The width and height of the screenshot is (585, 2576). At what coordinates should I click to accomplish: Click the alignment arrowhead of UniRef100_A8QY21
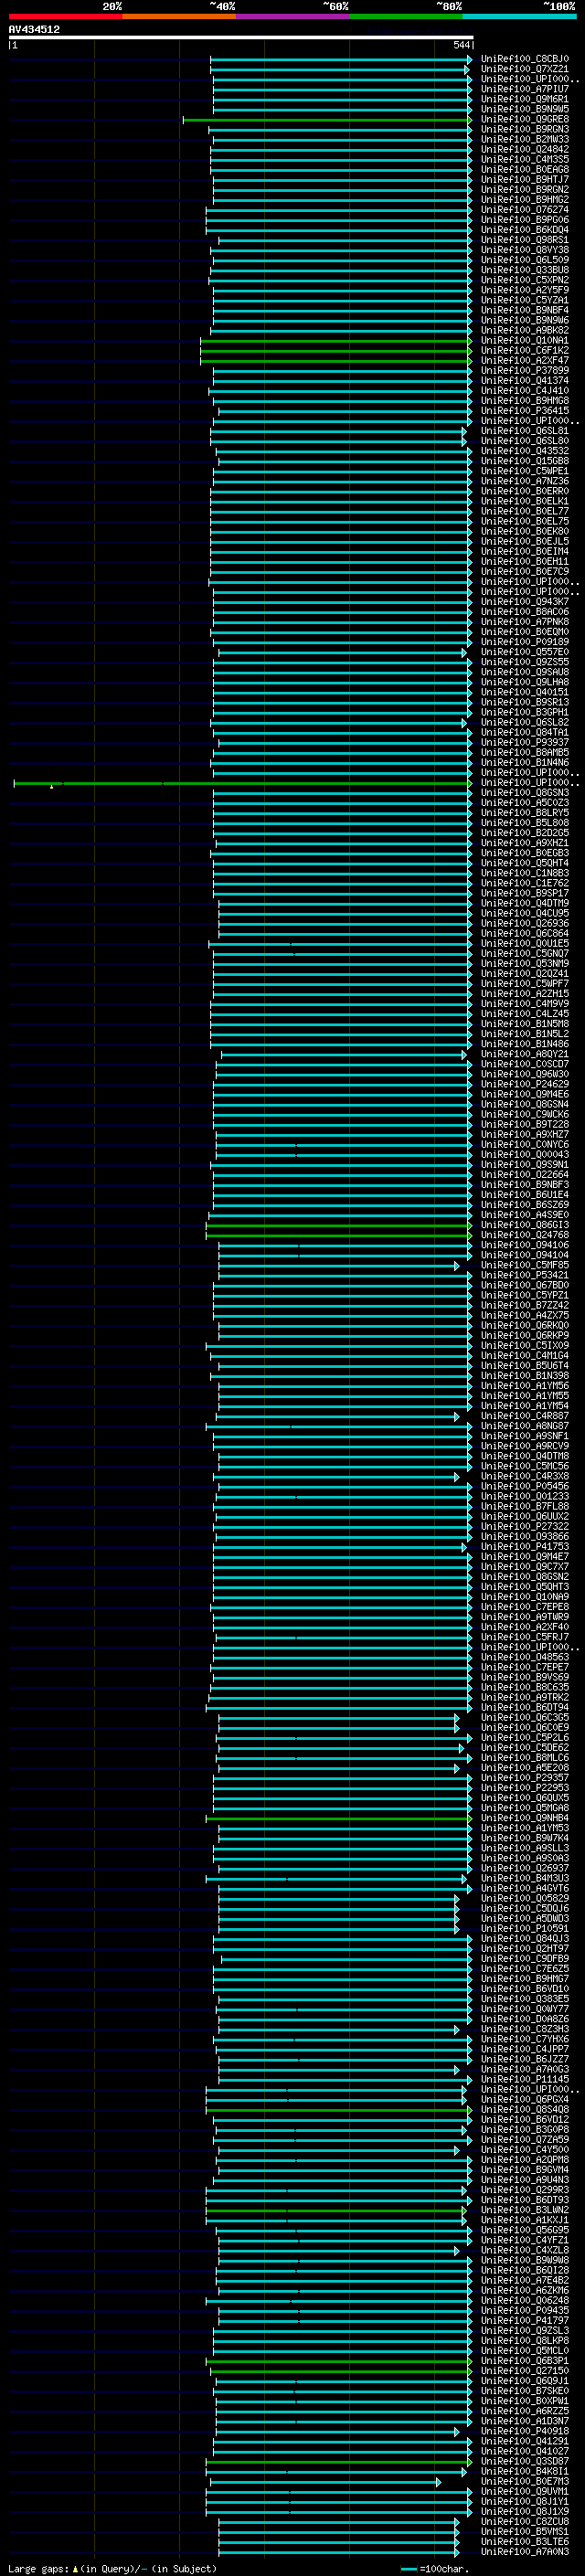coord(464,1054)
